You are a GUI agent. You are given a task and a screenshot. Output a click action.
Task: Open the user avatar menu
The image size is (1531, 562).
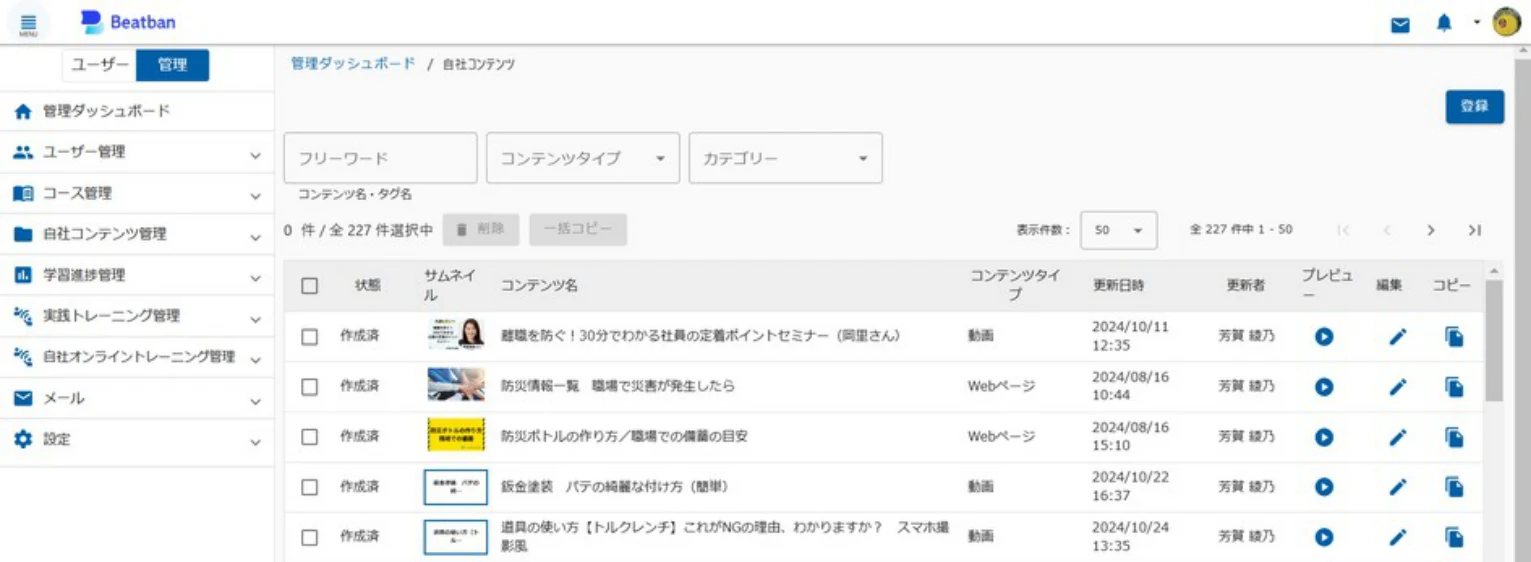(1506, 23)
